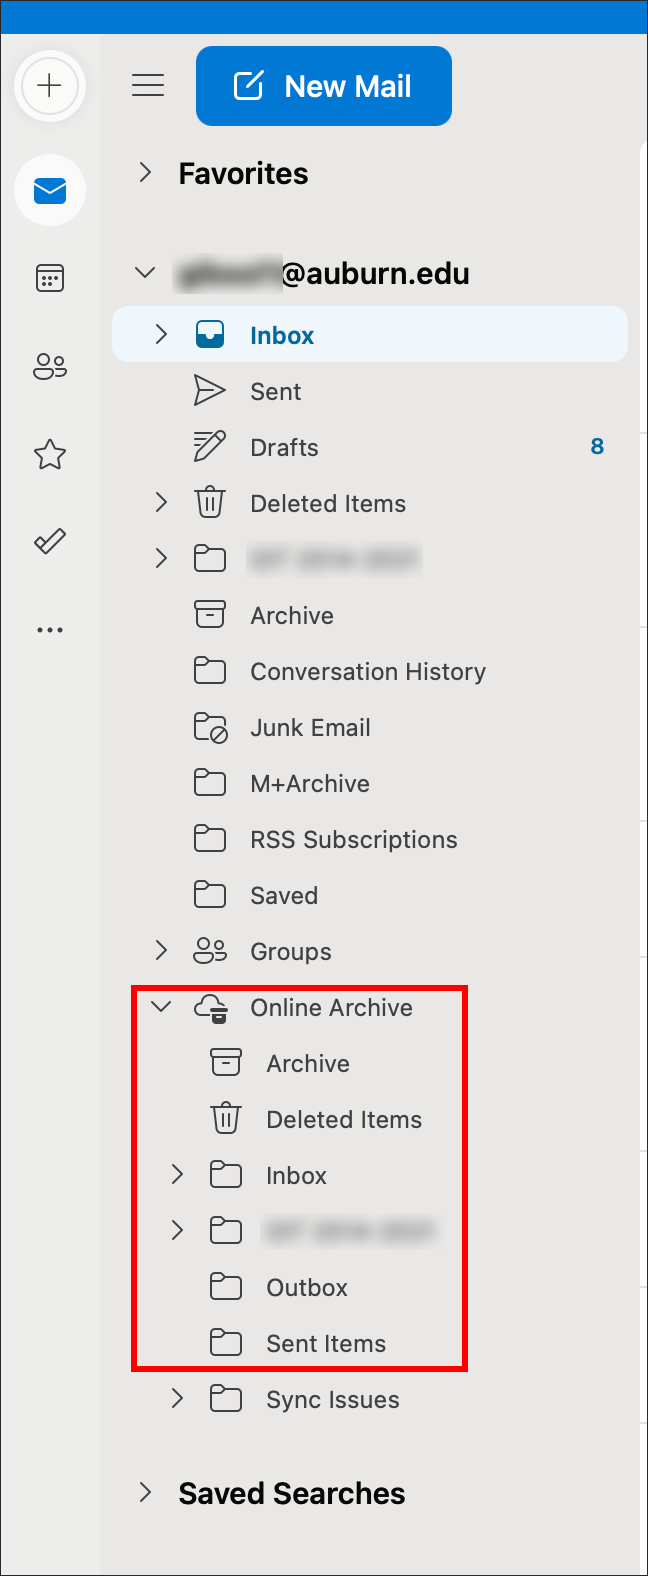The height and width of the screenshot is (1576, 648).
Task: Click the trash icon under Online Archive
Action: (x=226, y=1119)
